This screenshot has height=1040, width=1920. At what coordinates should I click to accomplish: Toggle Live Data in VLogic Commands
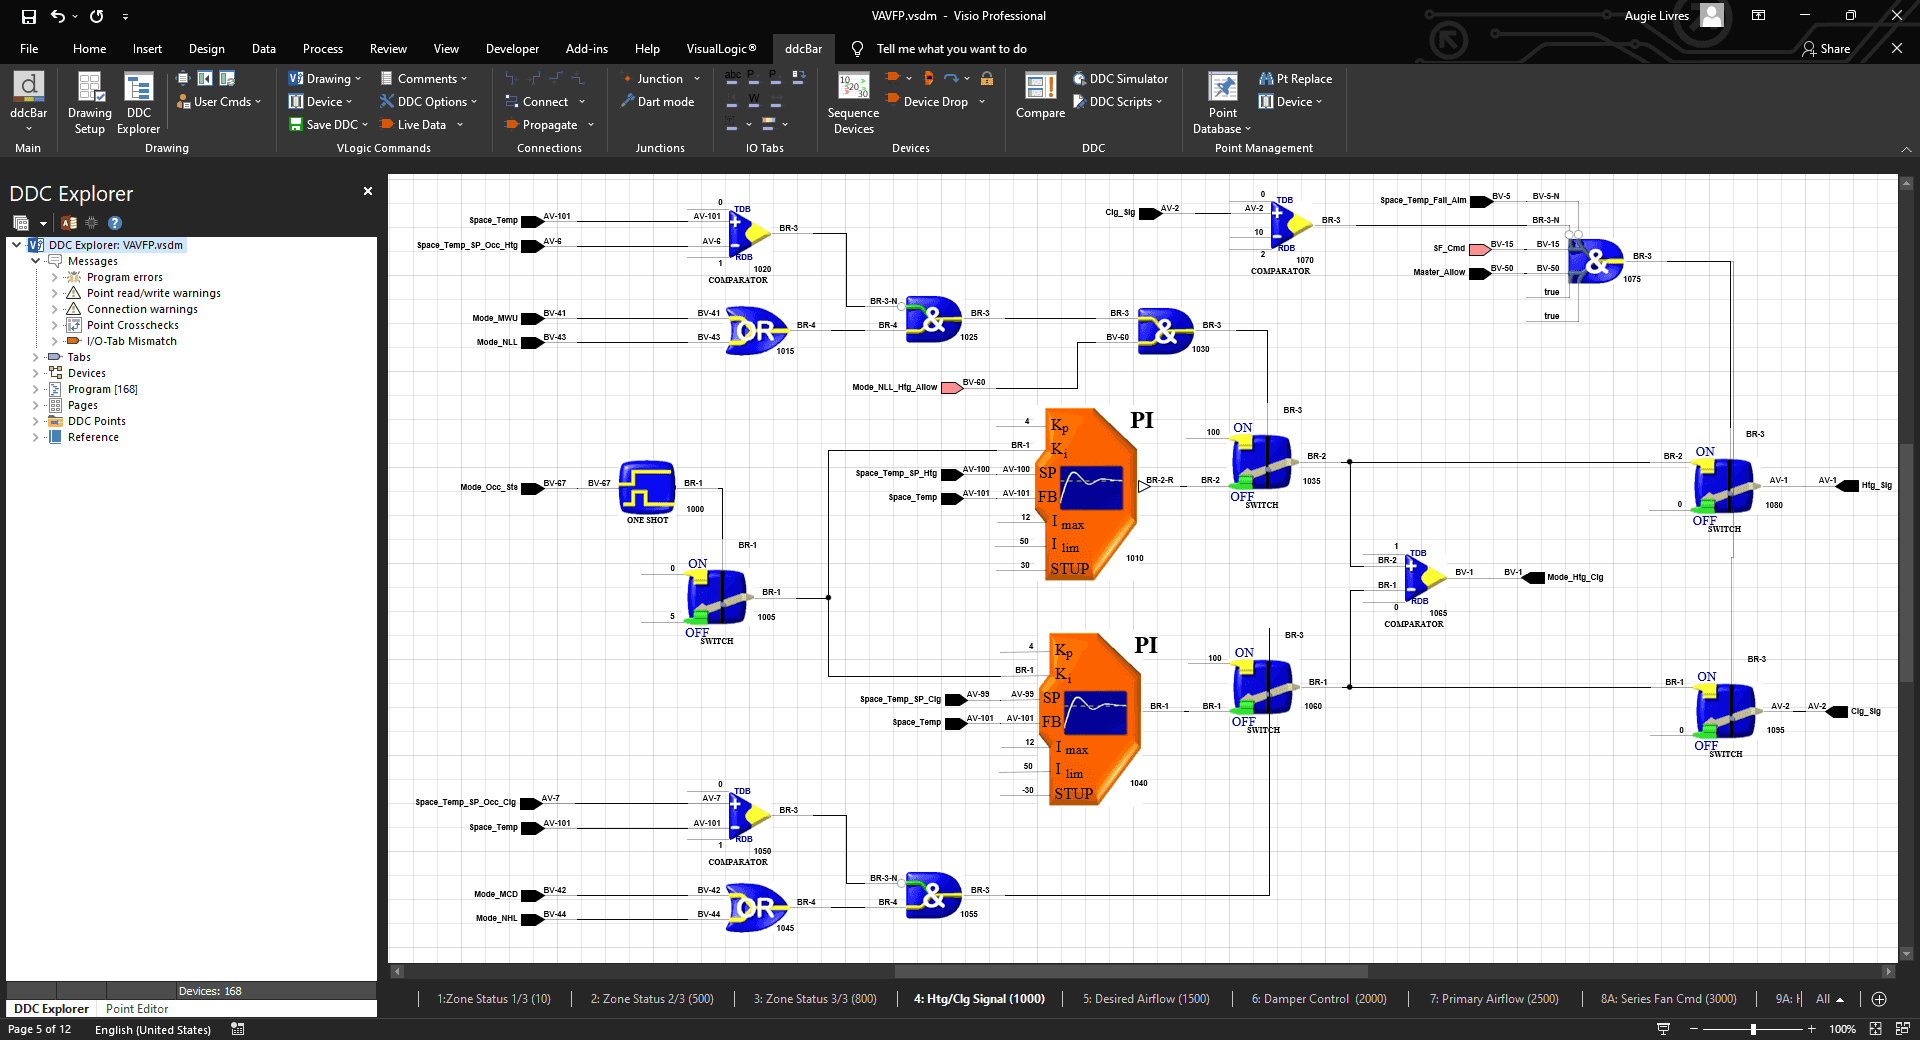tap(421, 125)
